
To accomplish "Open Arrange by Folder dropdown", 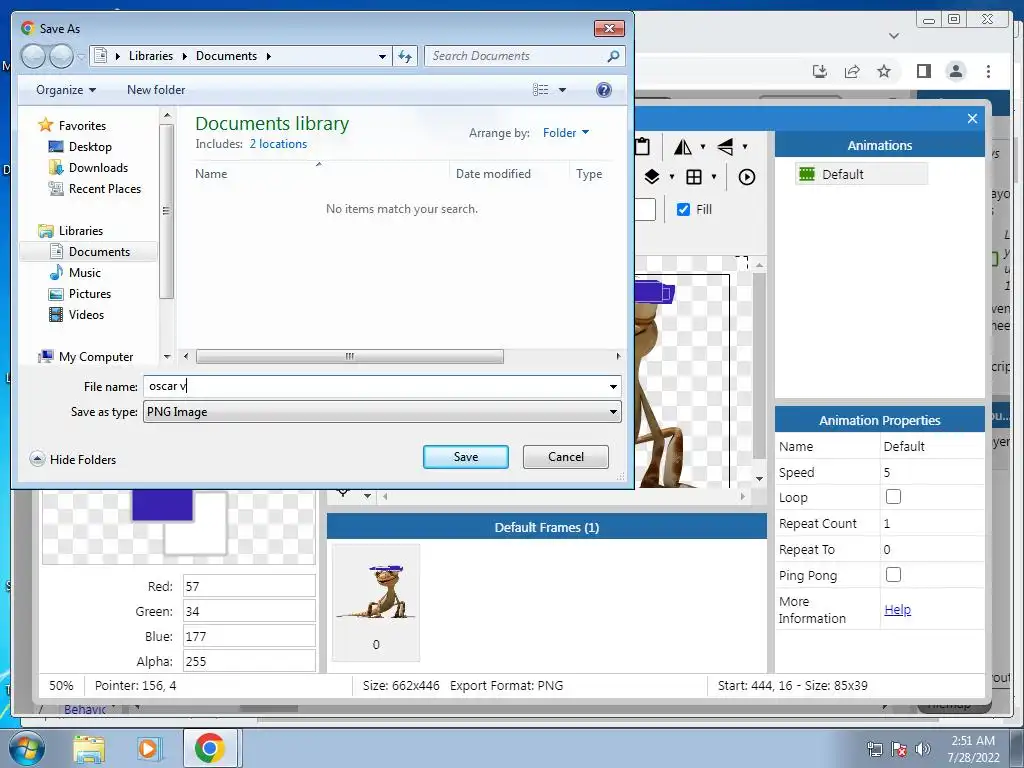I will [x=566, y=133].
